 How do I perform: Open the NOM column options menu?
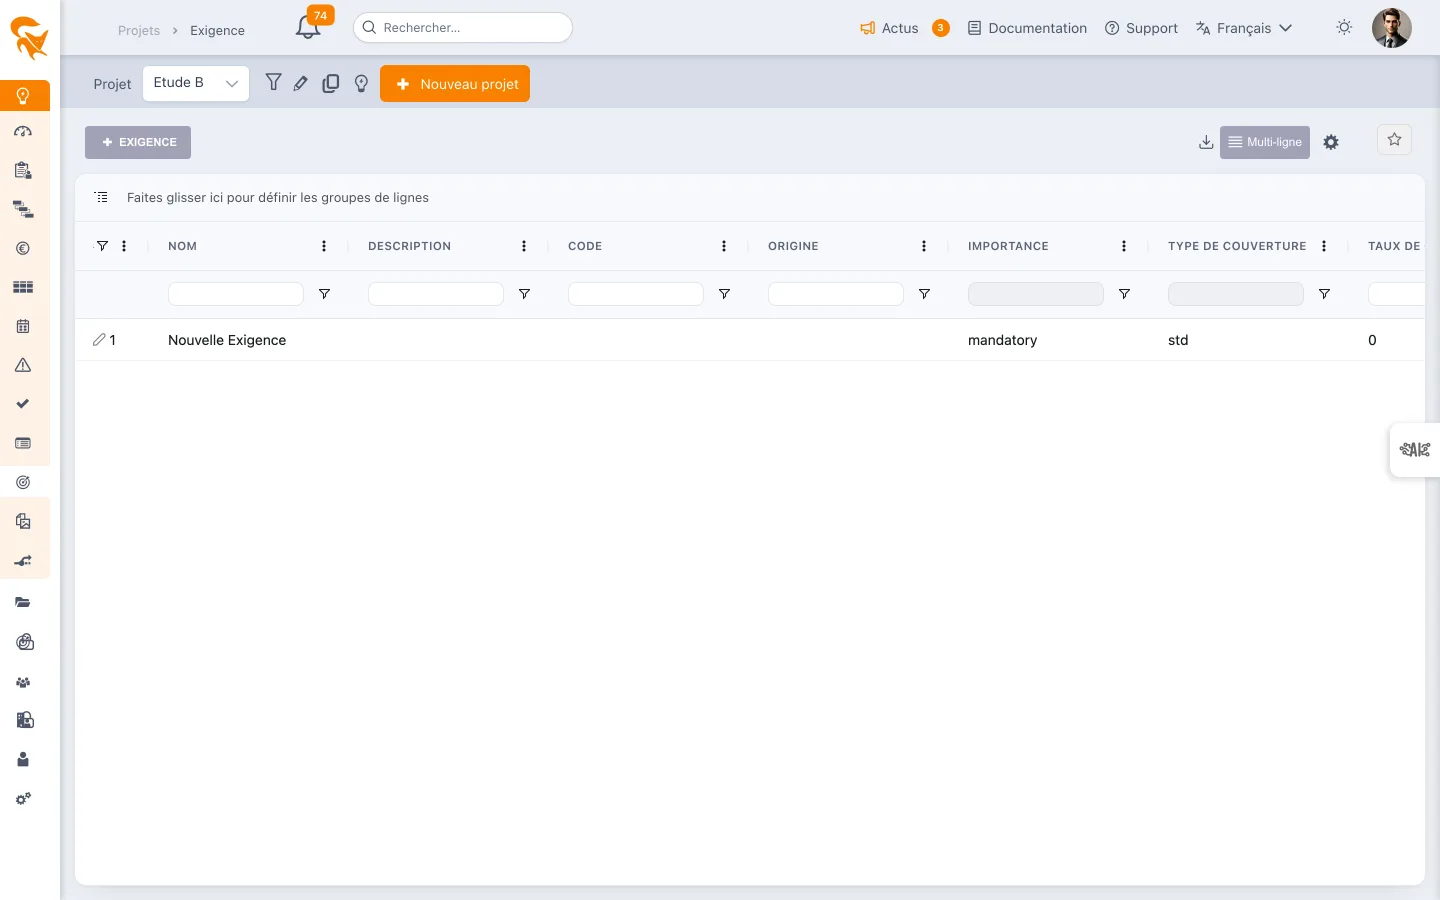[x=324, y=246]
